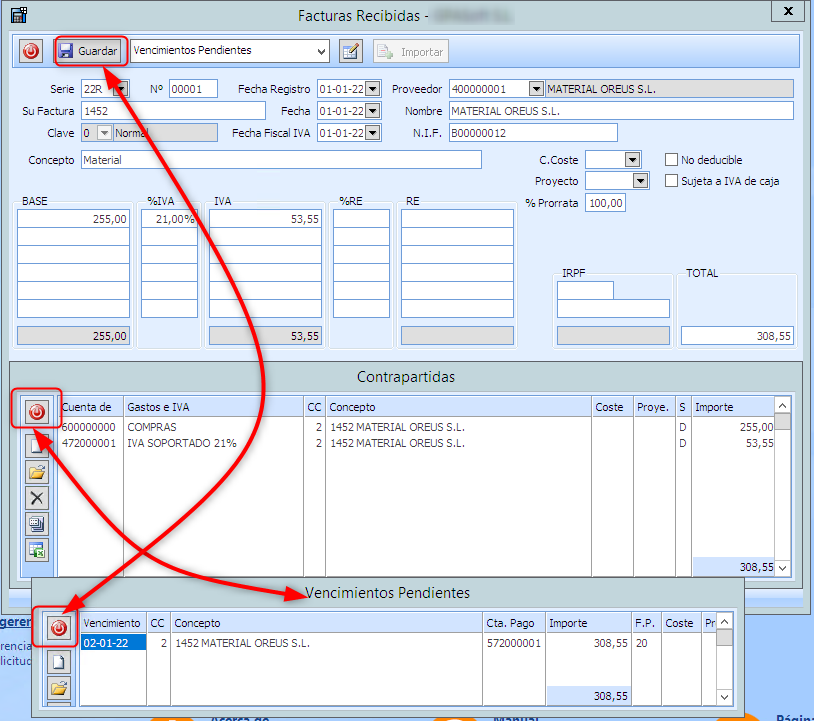The image size is (814, 721).
Task: Click red power icon in Vencimientos Pendientes panel
Action: (58, 628)
